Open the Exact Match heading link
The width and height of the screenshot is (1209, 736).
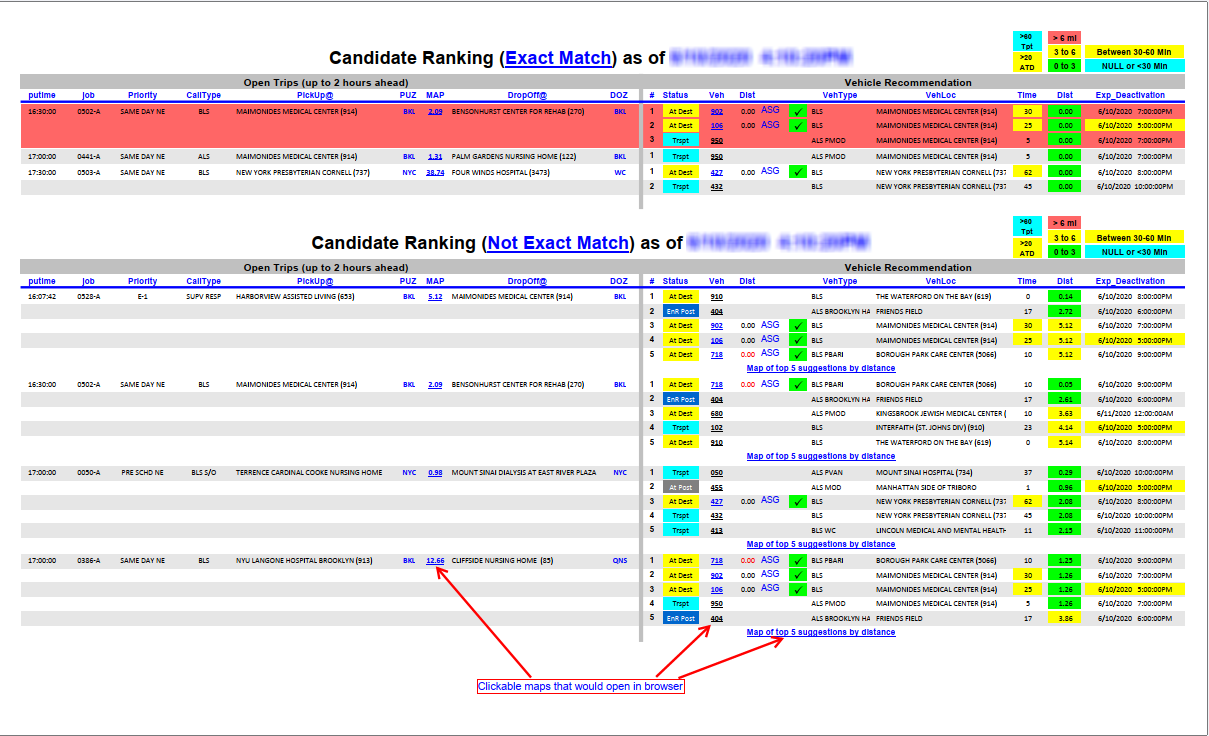pos(558,58)
